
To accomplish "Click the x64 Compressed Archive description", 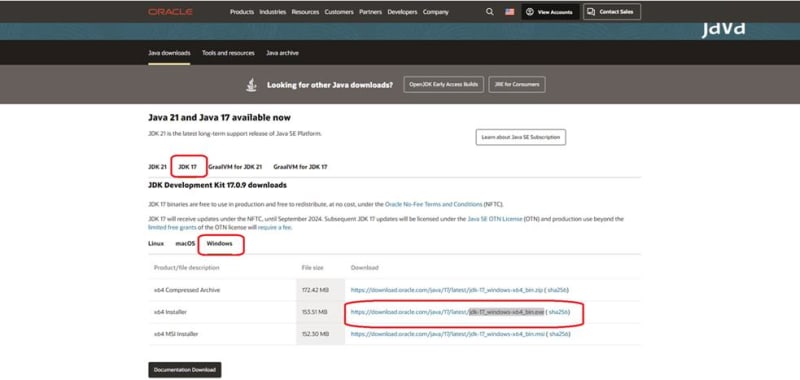I will (187, 290).
